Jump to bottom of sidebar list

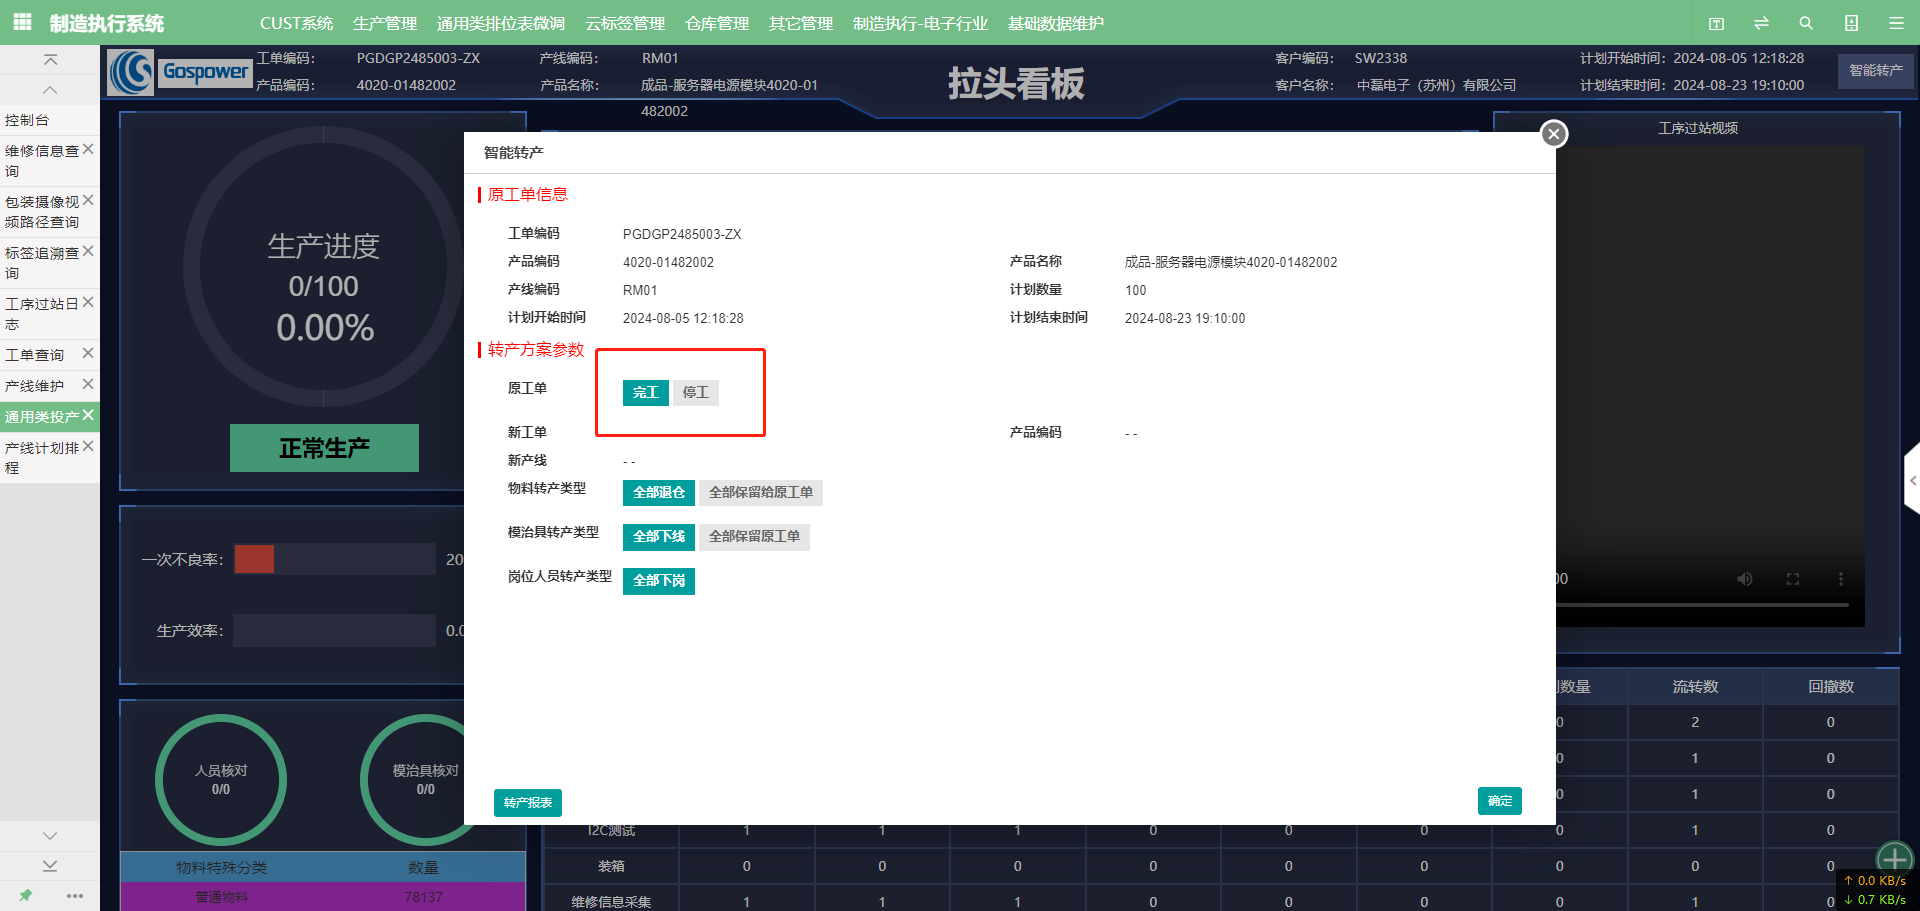[50, 865]
